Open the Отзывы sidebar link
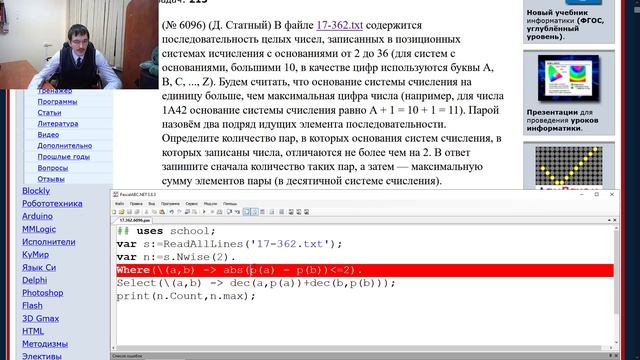 click(51, 179)
